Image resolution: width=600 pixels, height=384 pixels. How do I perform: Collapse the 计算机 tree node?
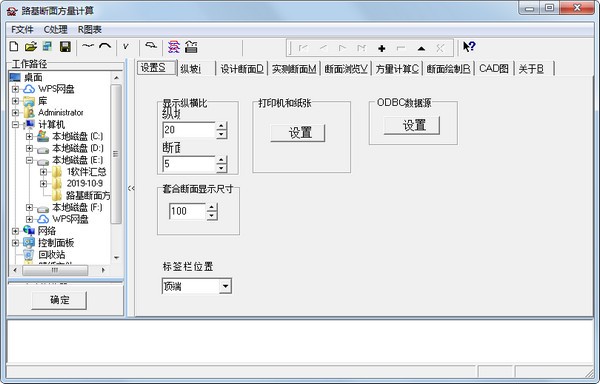click(x=15, y=124)
